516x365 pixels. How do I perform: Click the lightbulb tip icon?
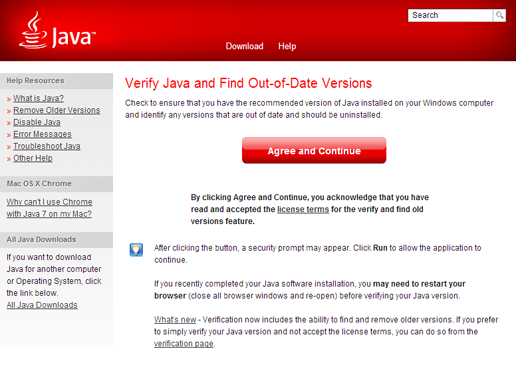(136, 250)
